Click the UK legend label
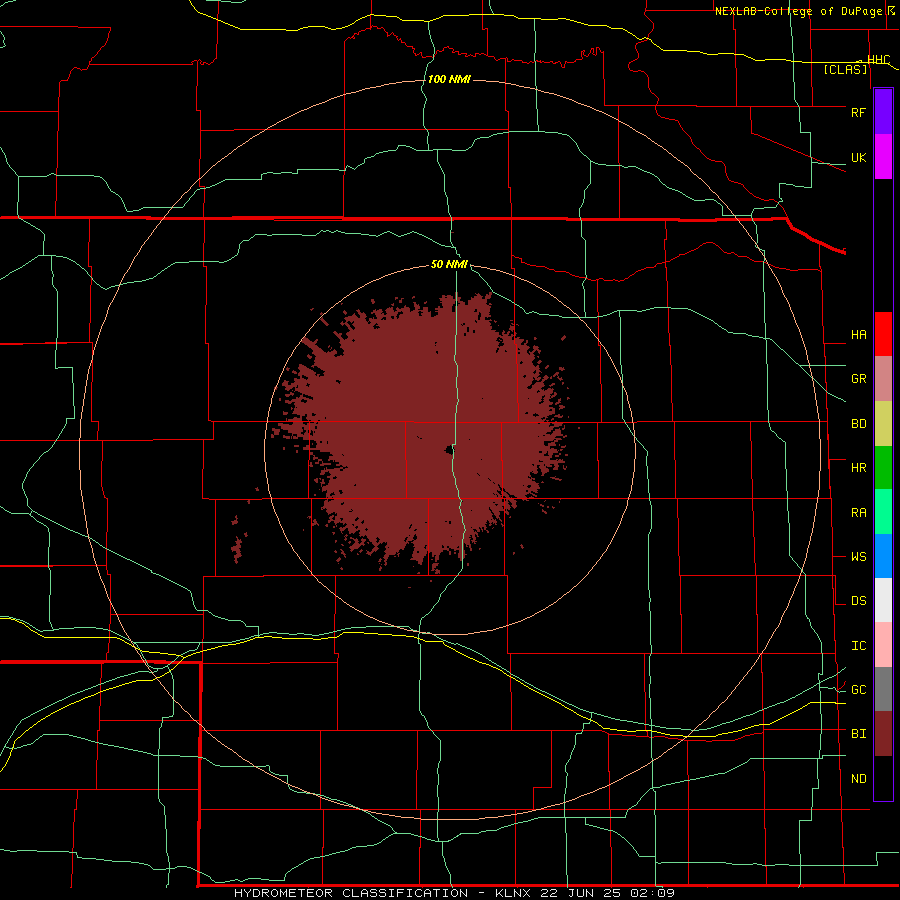Viewport: 900px width, 900px height. coord(858,157)
